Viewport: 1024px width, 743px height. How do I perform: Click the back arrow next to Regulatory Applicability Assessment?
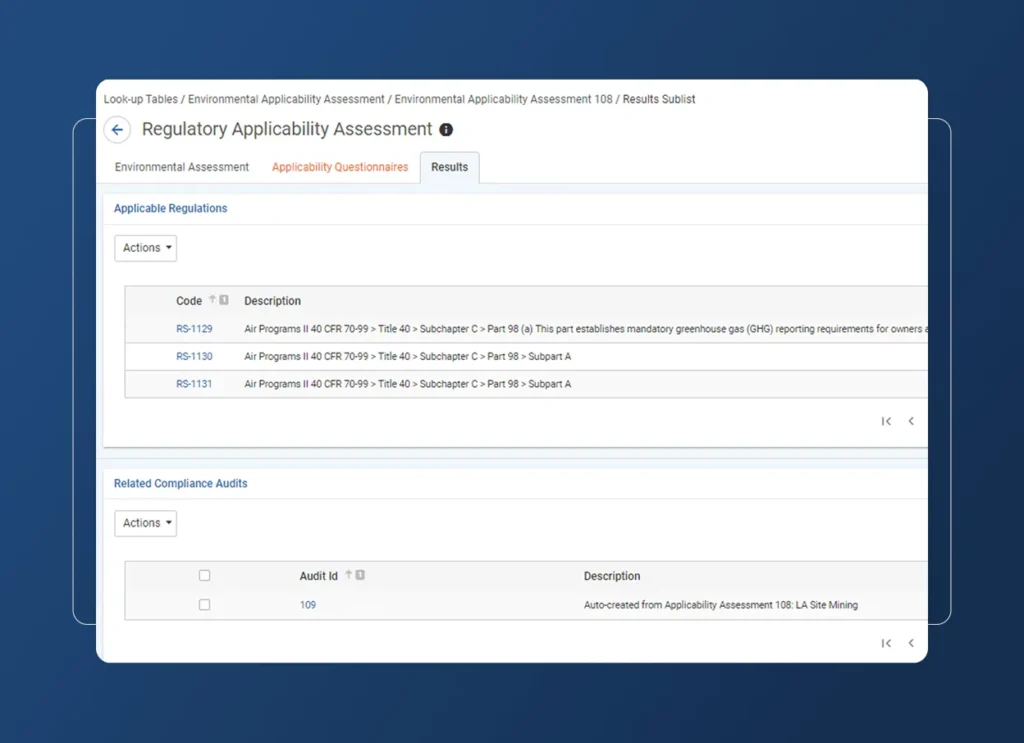(117, 130)
